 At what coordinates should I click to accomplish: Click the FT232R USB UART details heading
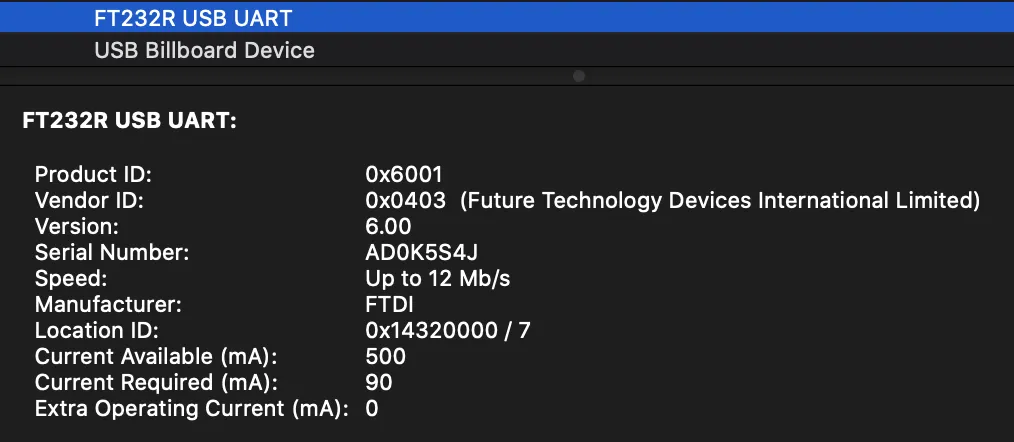point(129,122)
